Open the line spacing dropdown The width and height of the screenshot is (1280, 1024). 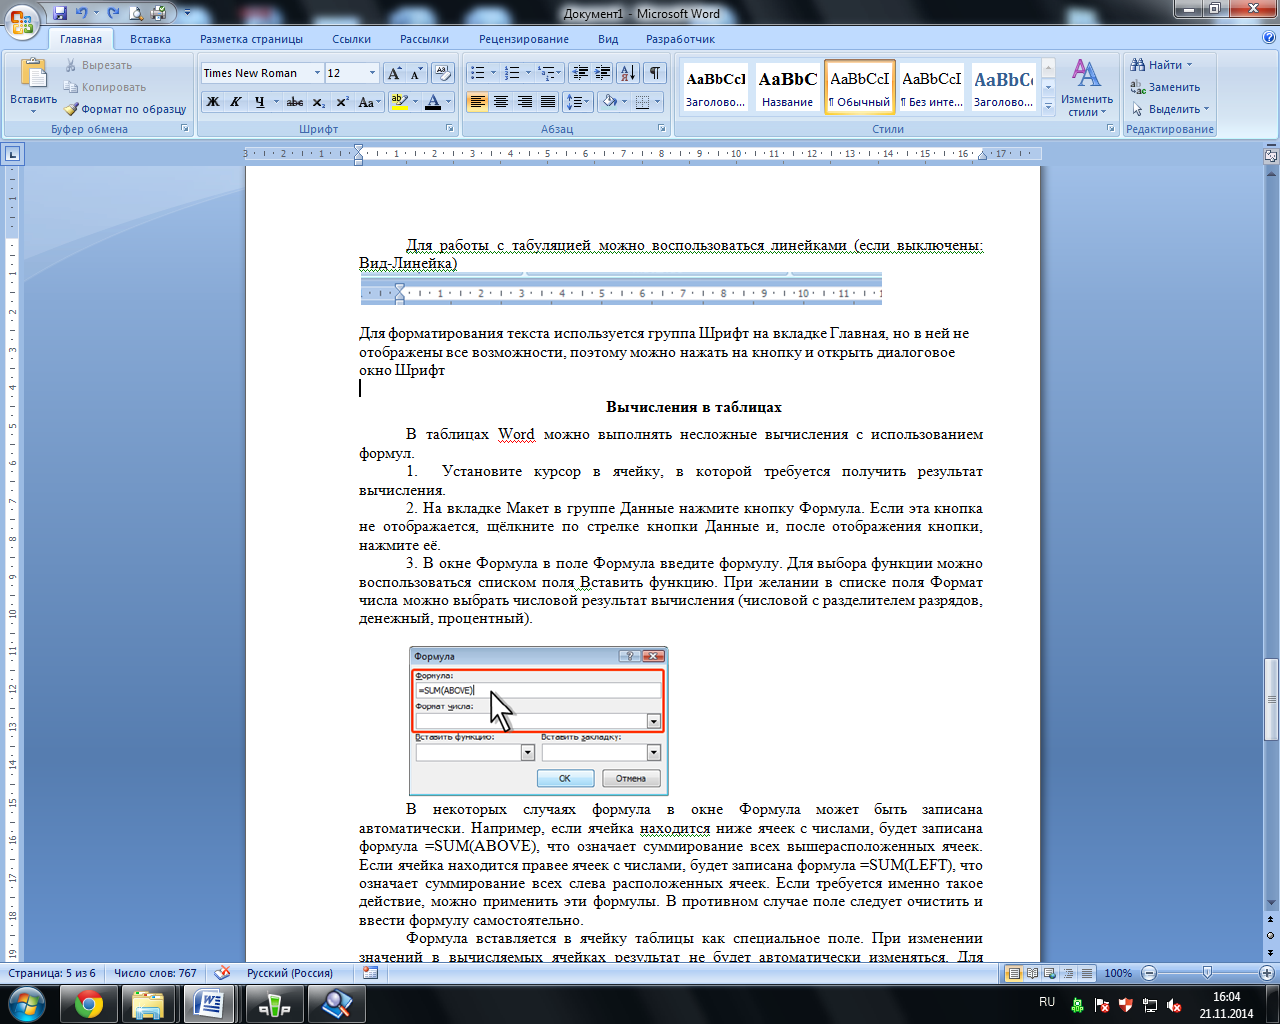click(x=578, y=102)
